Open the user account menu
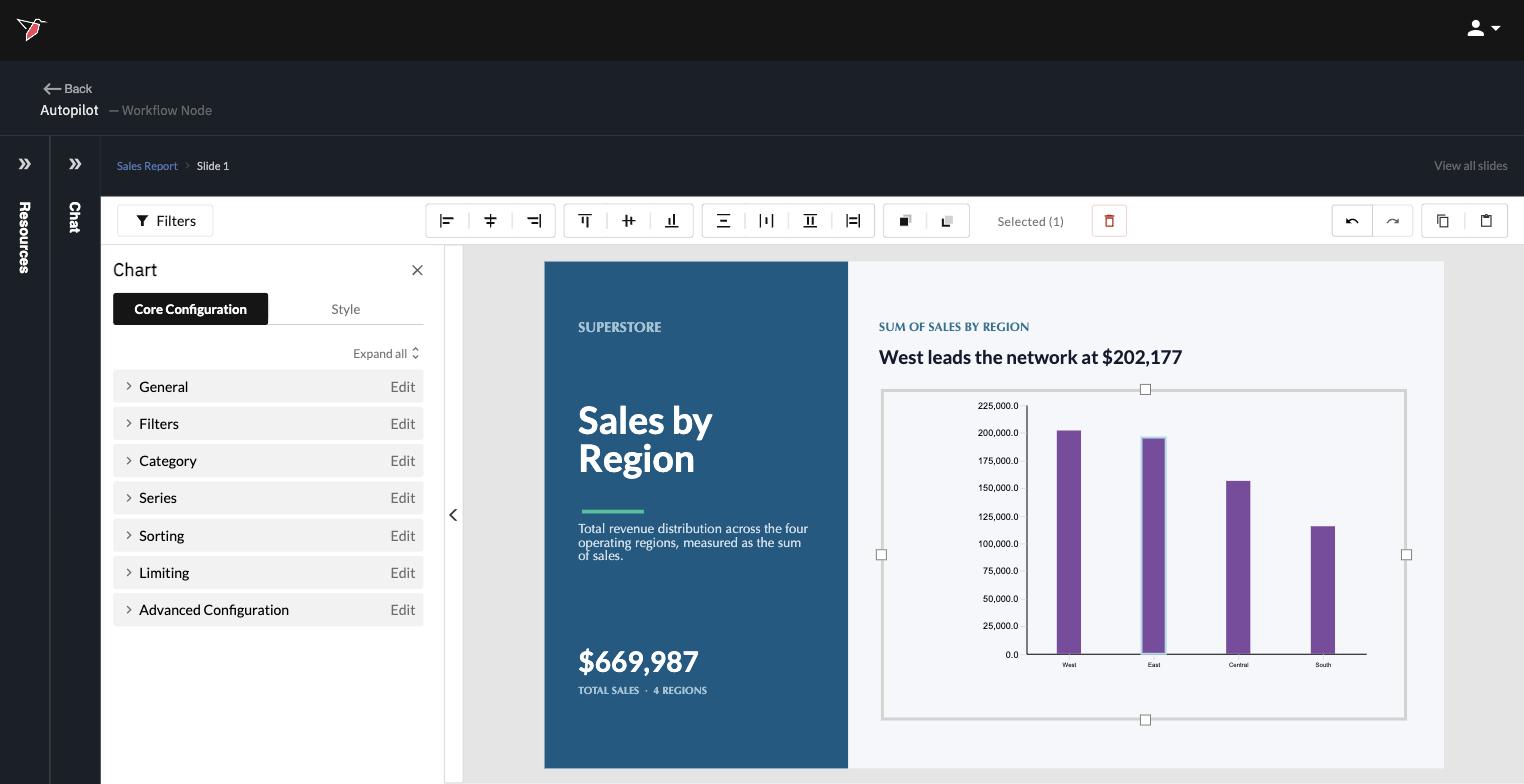Image resolution: width=1524 pixels, height=784 pixels. (x=1484, y=29)
